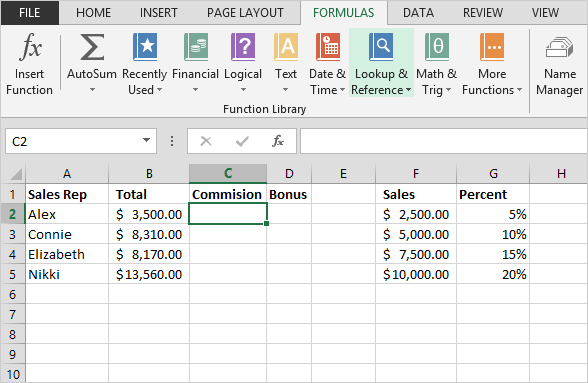
Task: Select column G header
Action: point(493,174)
